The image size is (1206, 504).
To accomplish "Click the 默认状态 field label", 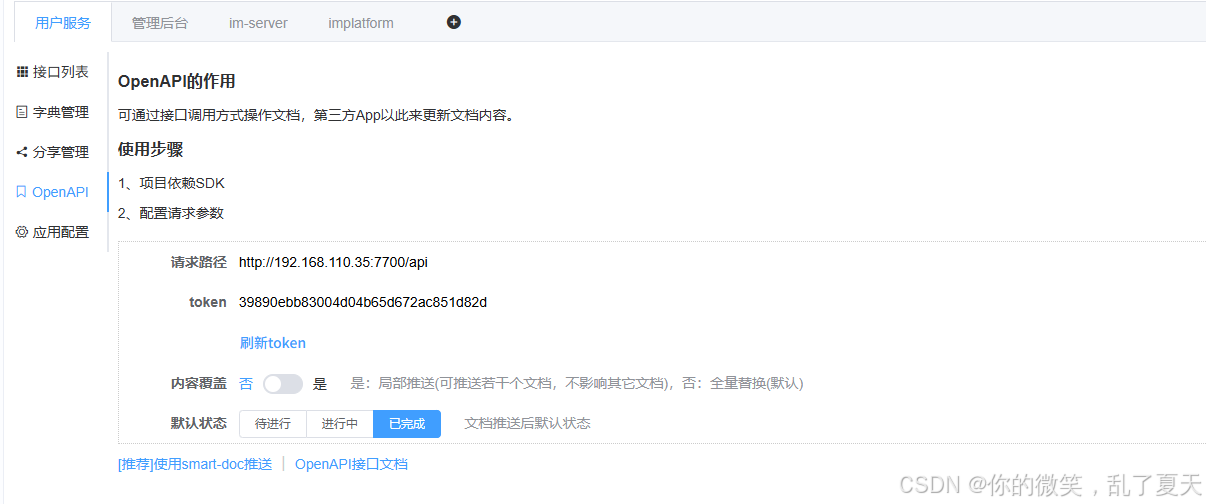I will pyautogui.click(x=199, y=423).
